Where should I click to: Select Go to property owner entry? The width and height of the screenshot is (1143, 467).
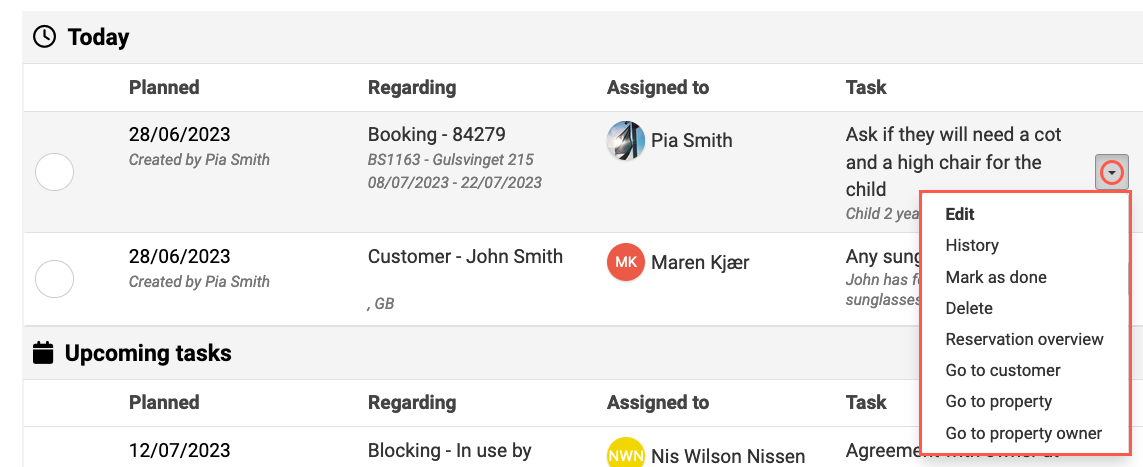[x=1023, y=433]
